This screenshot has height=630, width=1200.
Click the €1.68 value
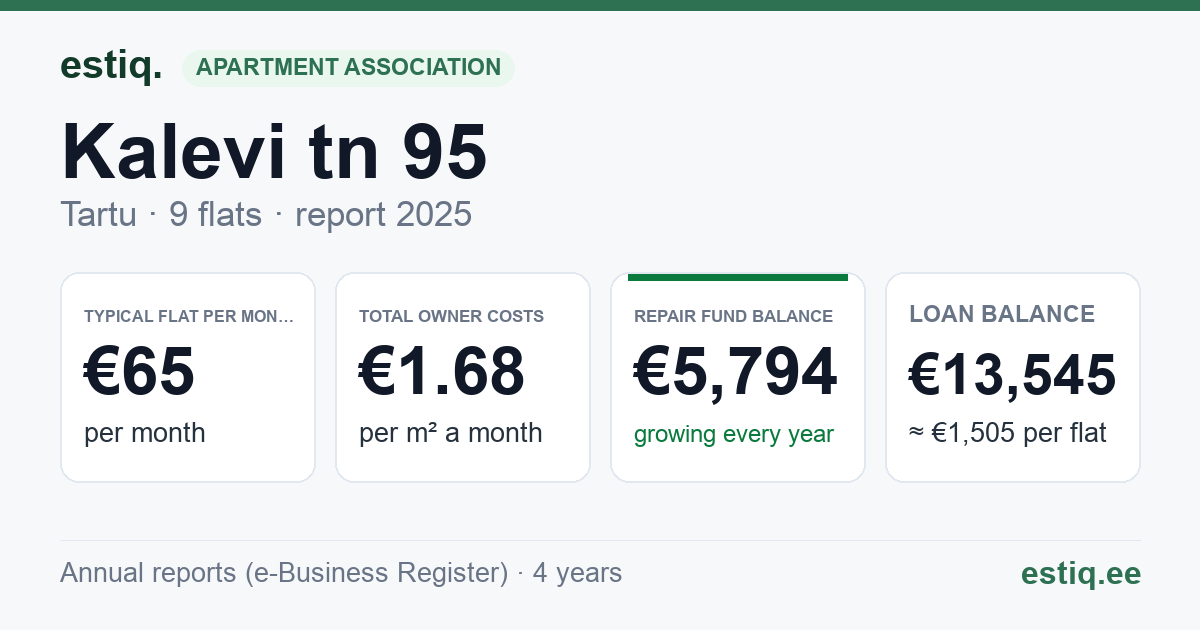tap(442, 373)
